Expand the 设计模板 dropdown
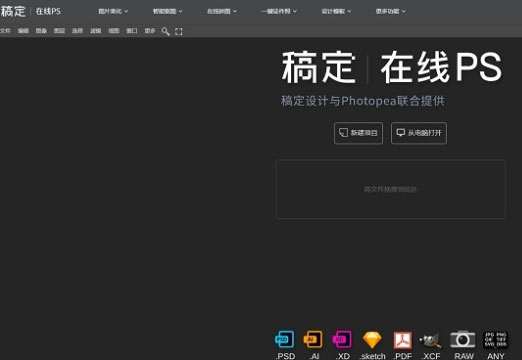 pos(336,11)
